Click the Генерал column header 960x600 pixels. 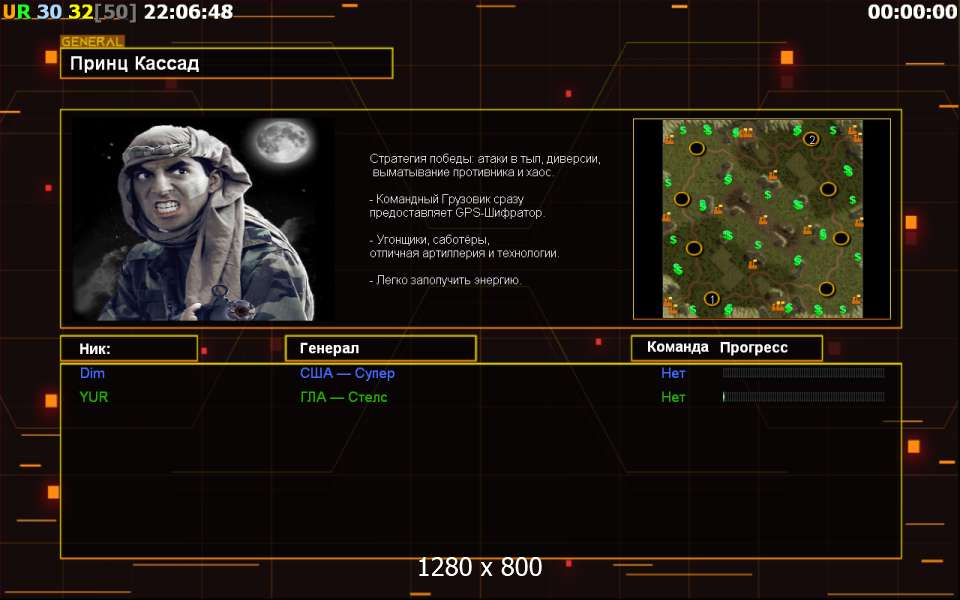pos(380,348)
